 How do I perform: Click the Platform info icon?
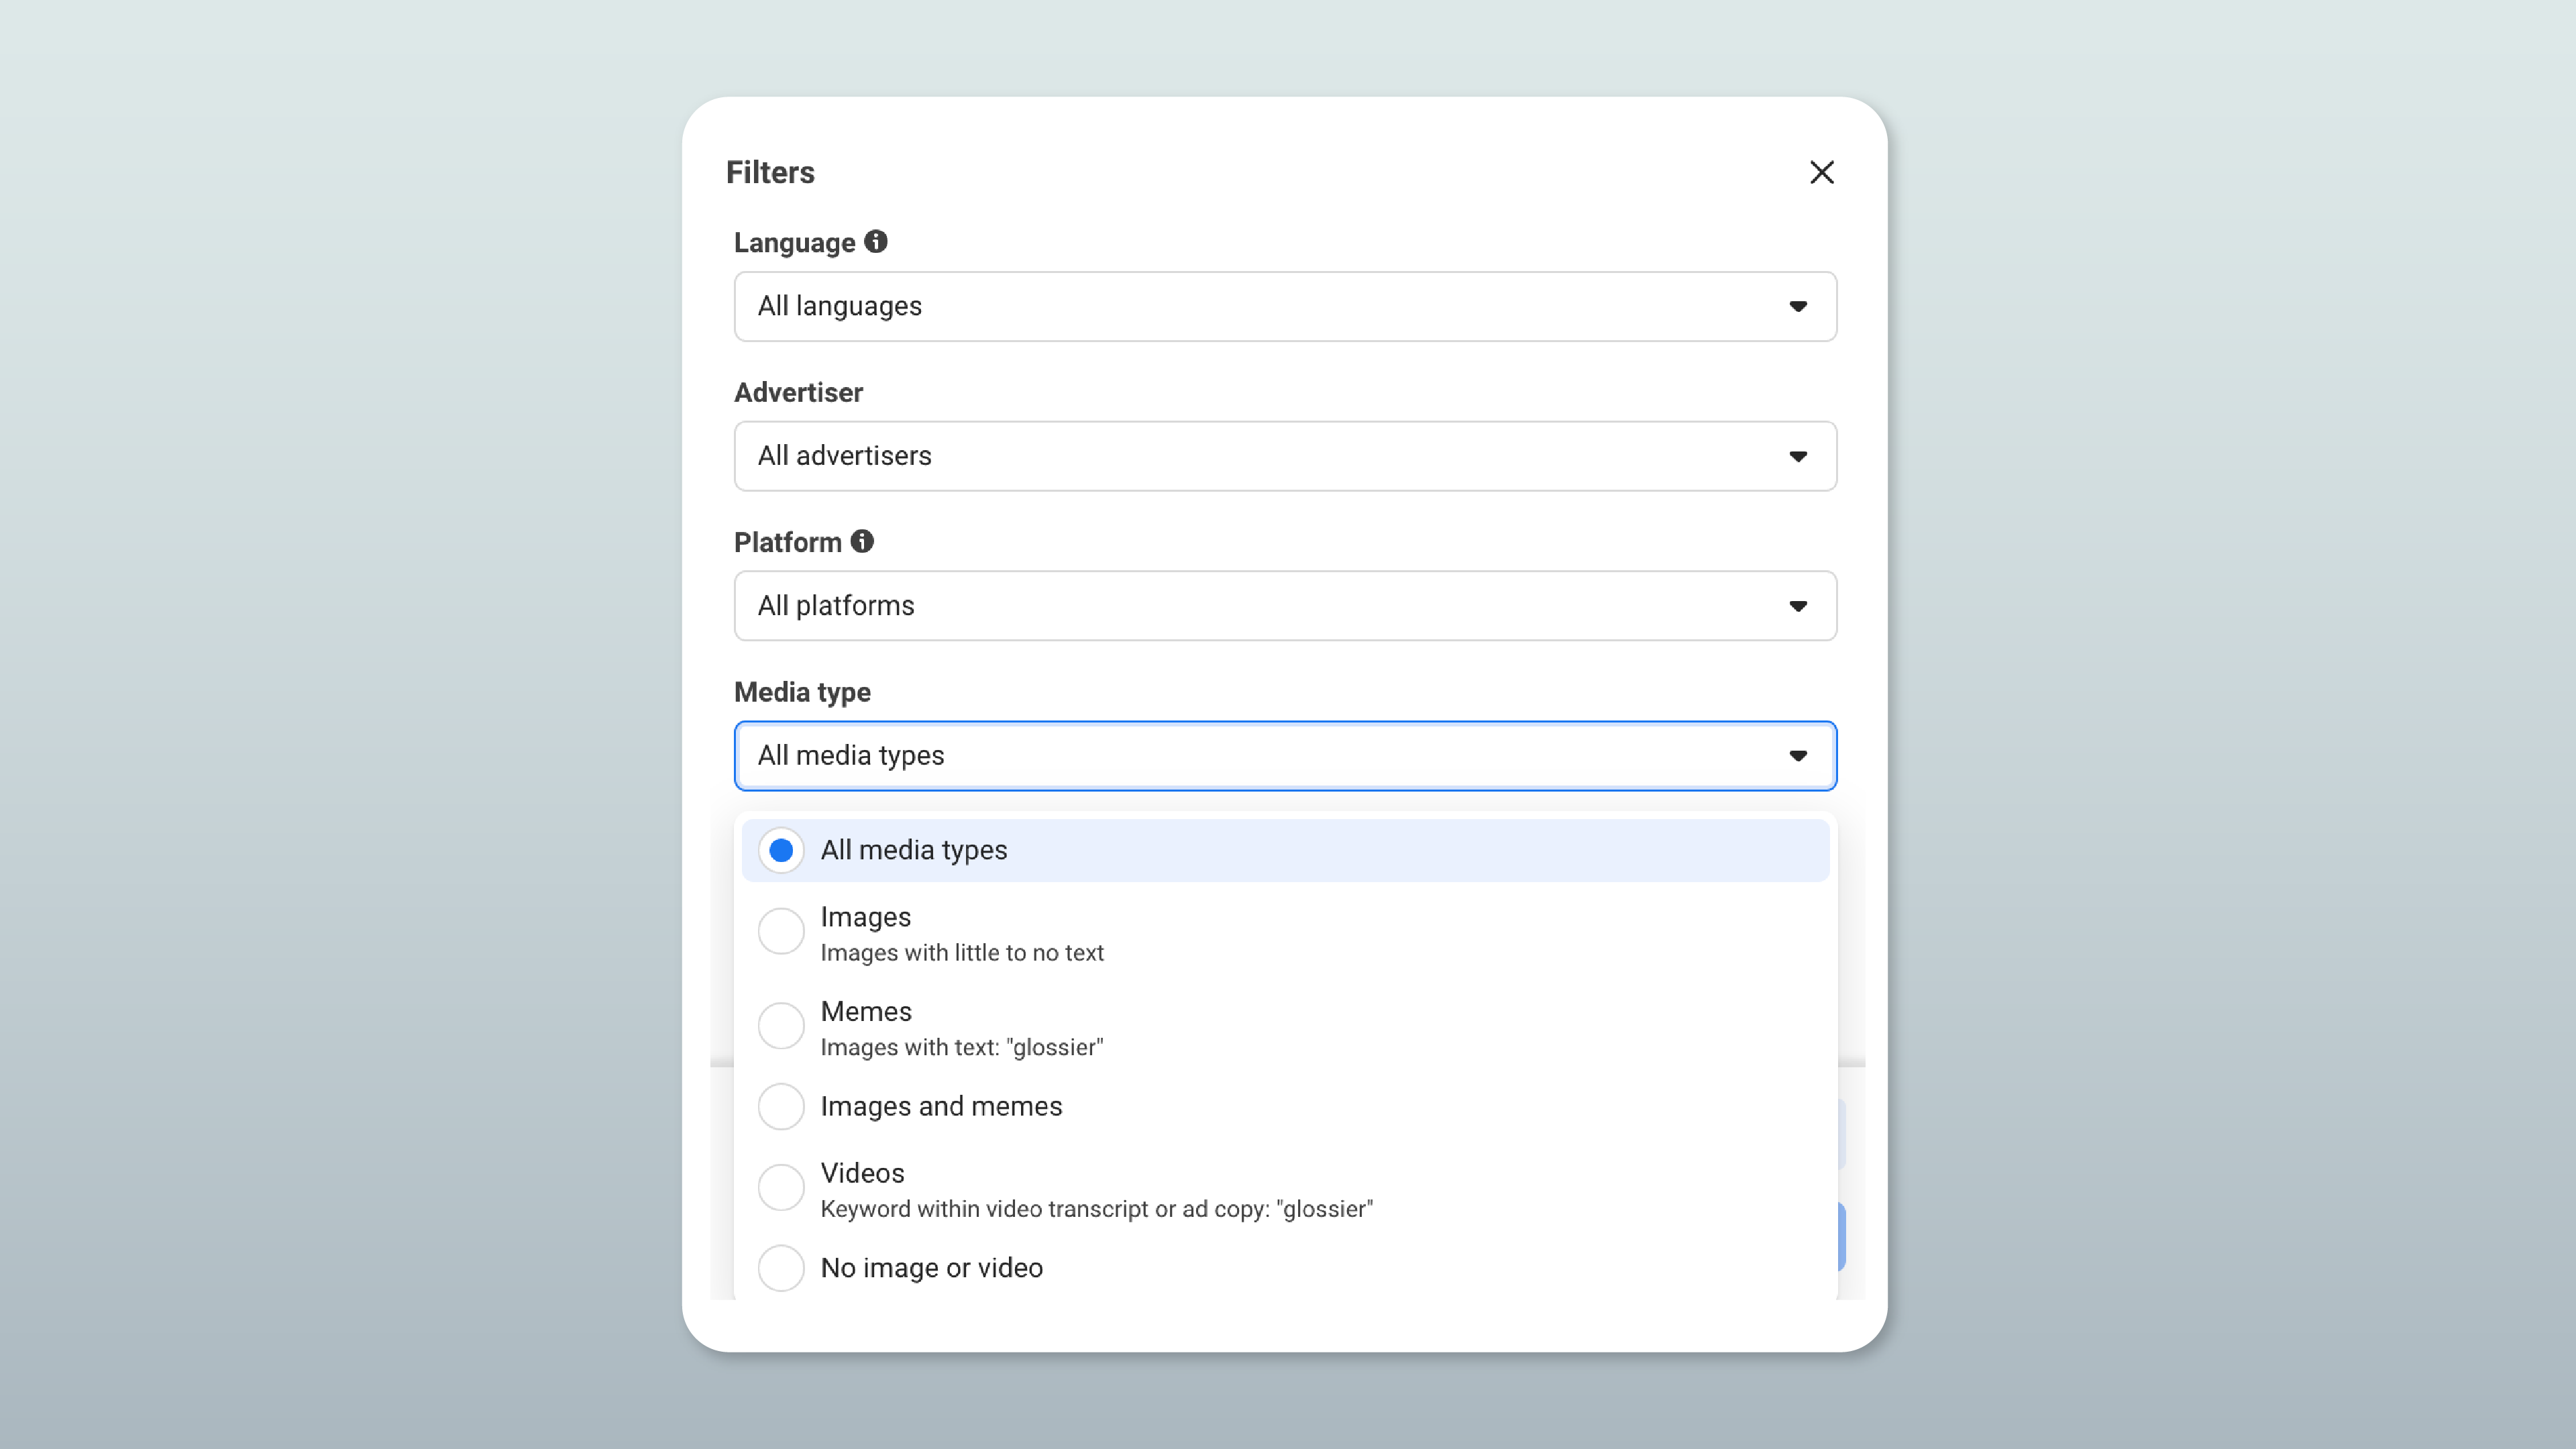862,541
